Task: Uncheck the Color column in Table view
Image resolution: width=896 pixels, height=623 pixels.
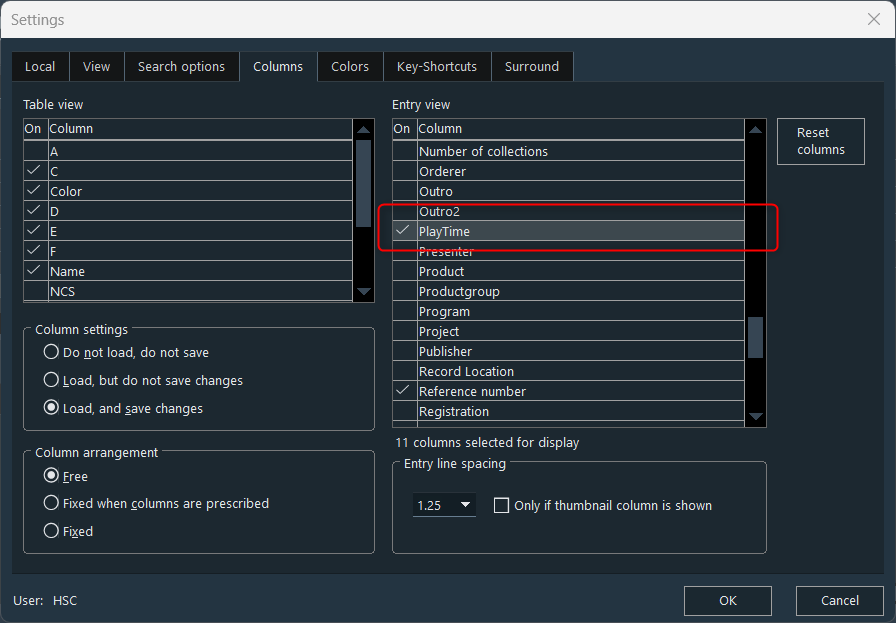Action: (35, 191)
